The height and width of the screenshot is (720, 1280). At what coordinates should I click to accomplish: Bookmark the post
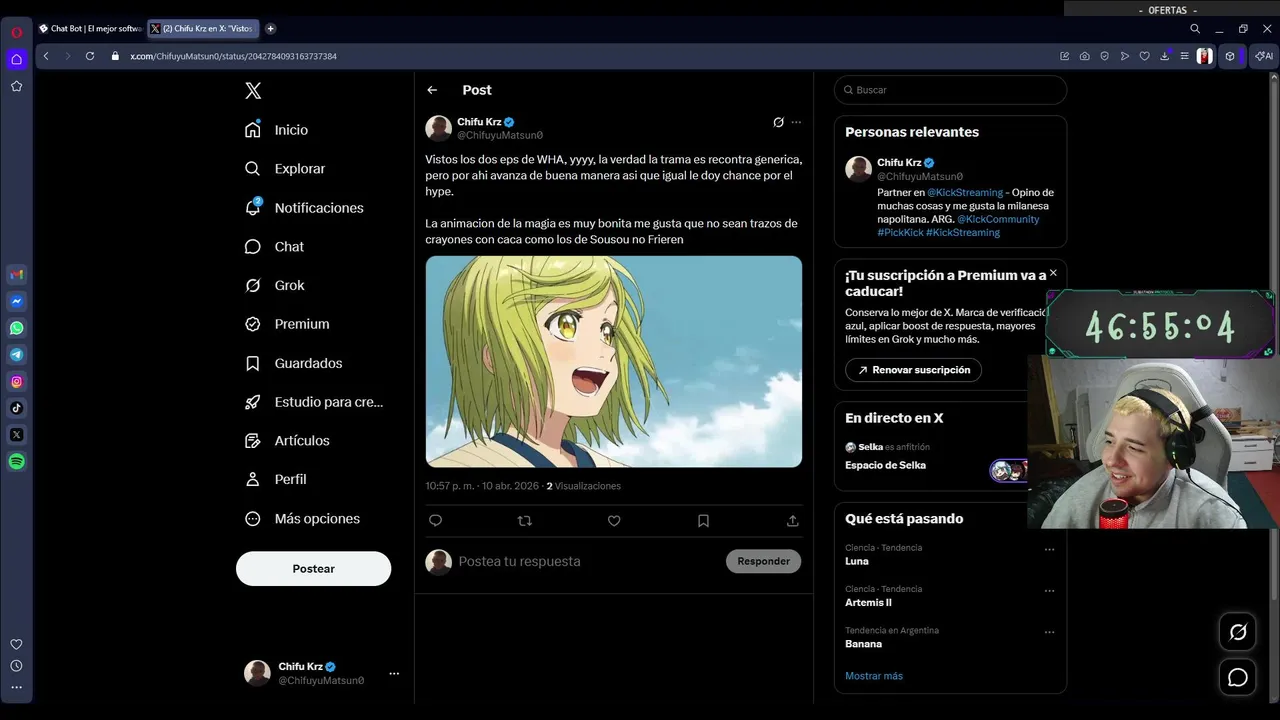point(703,521)
